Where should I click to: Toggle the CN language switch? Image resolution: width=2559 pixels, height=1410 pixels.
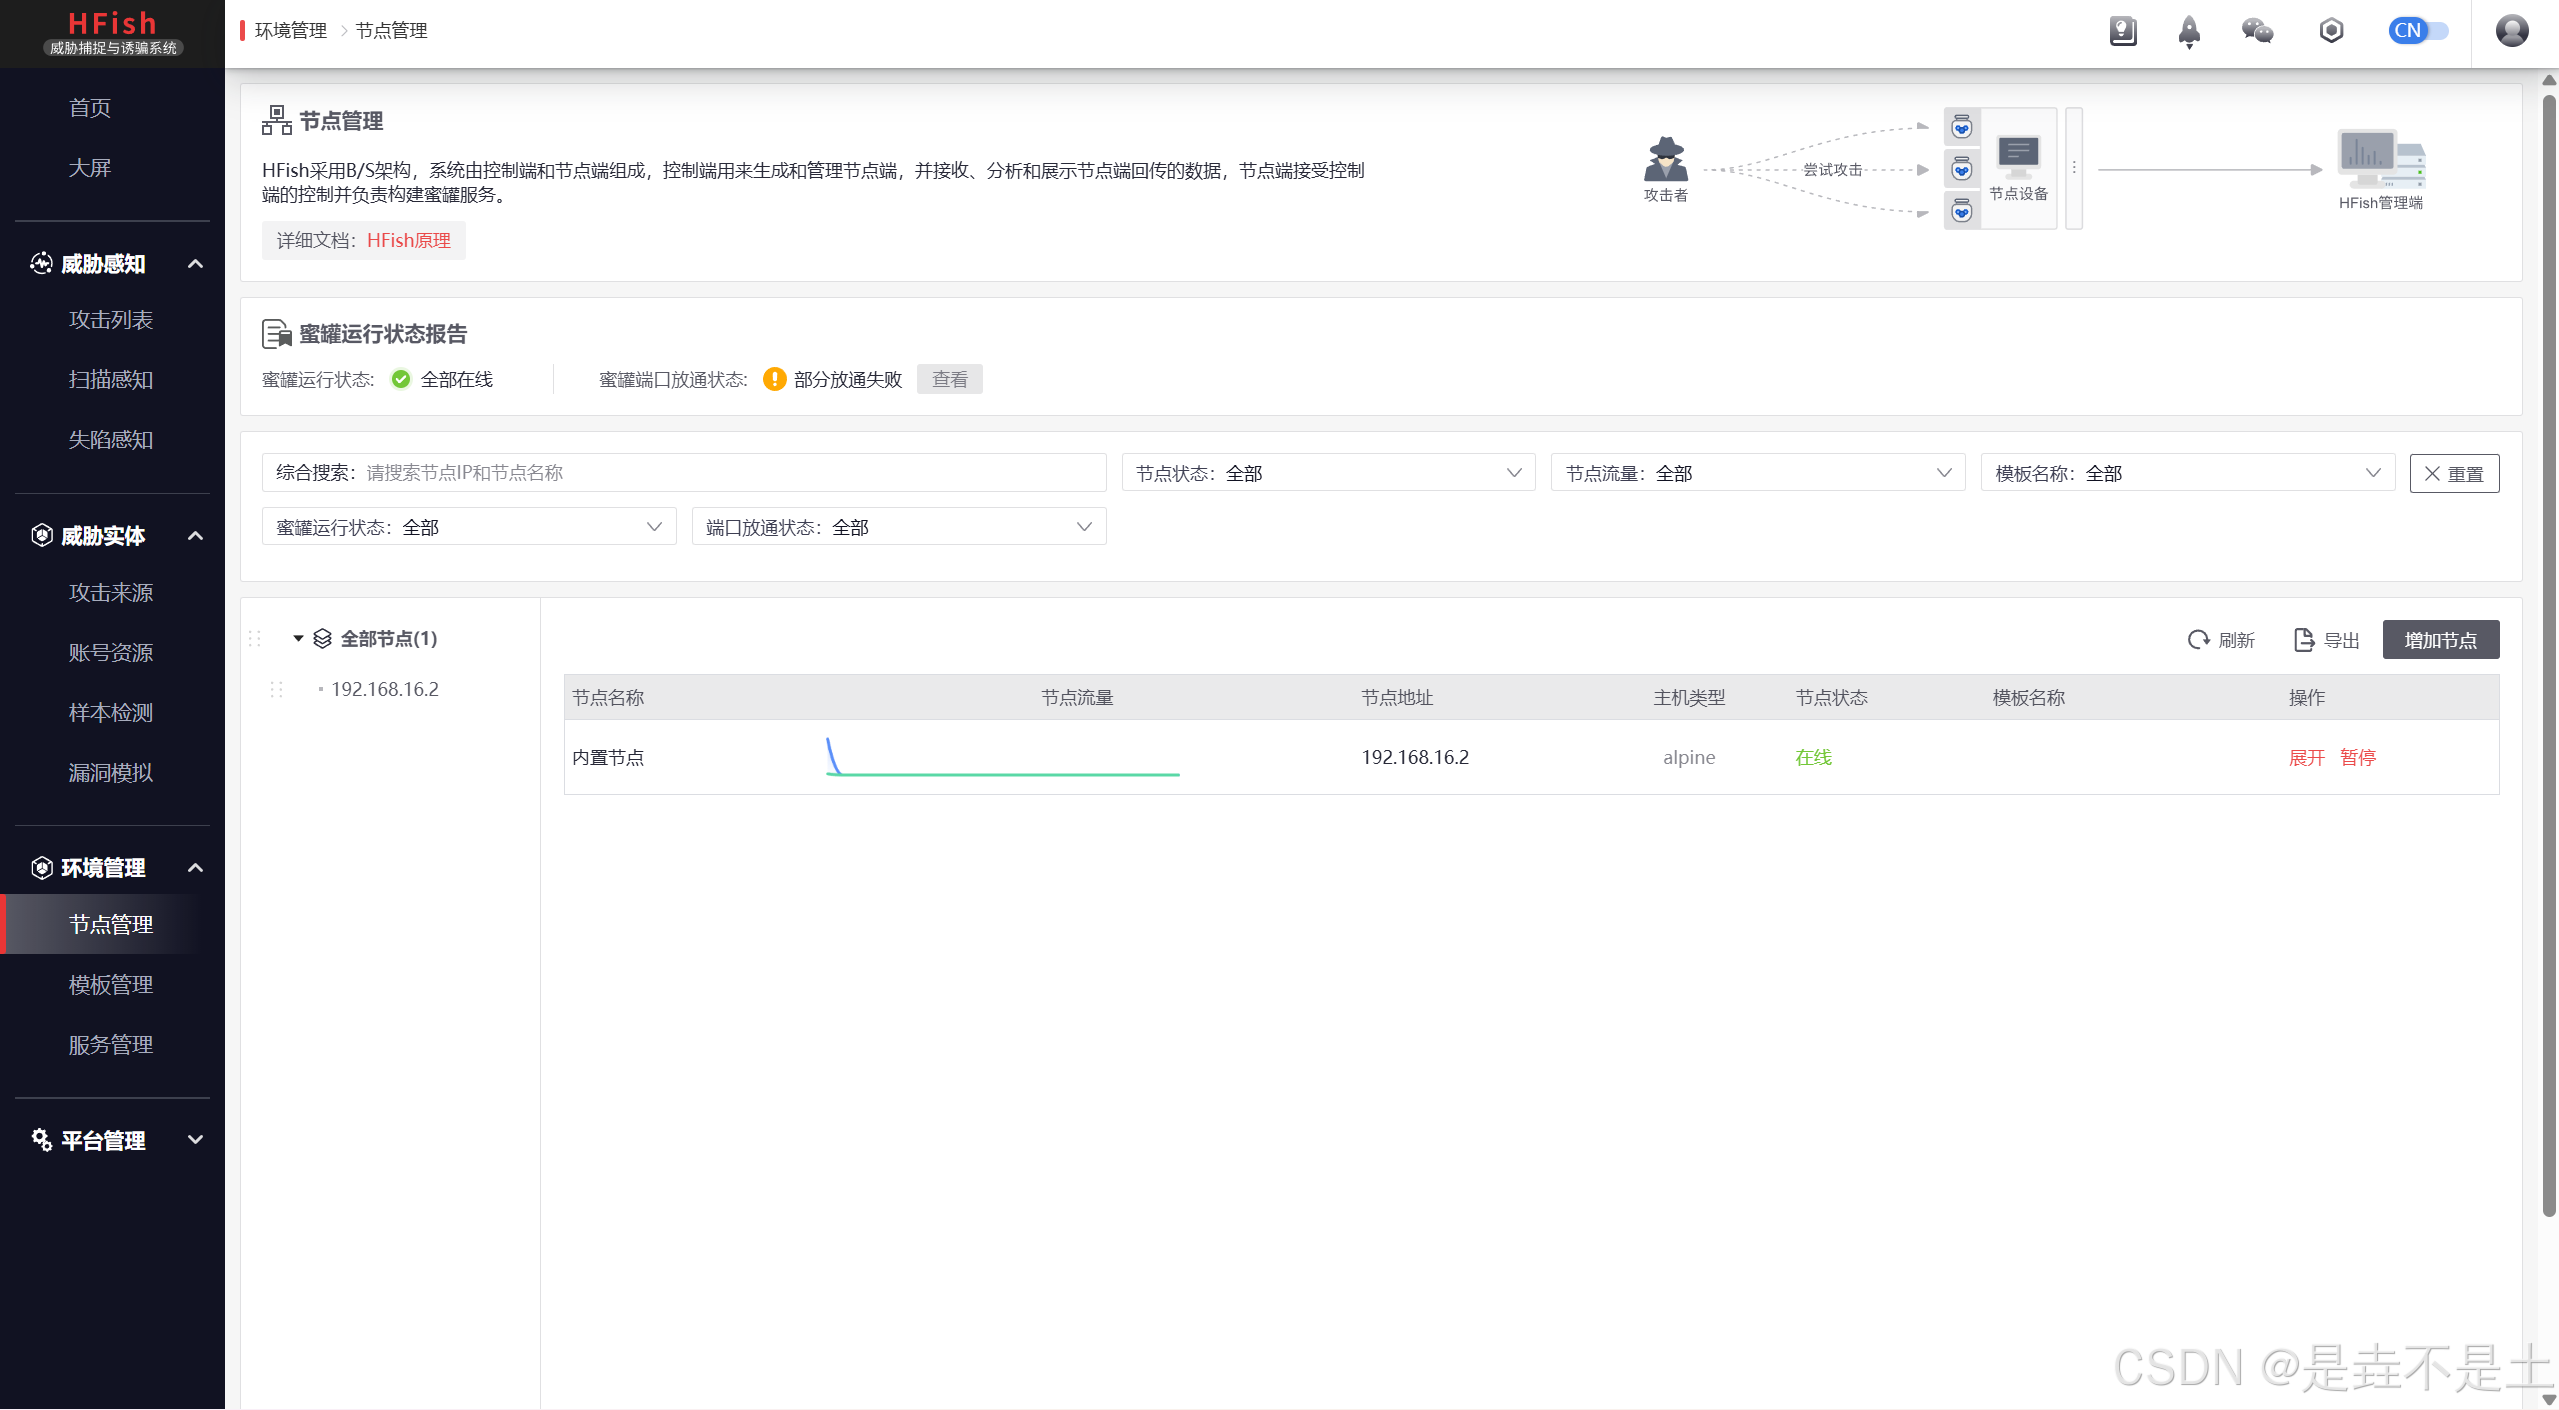point(2418,31)
